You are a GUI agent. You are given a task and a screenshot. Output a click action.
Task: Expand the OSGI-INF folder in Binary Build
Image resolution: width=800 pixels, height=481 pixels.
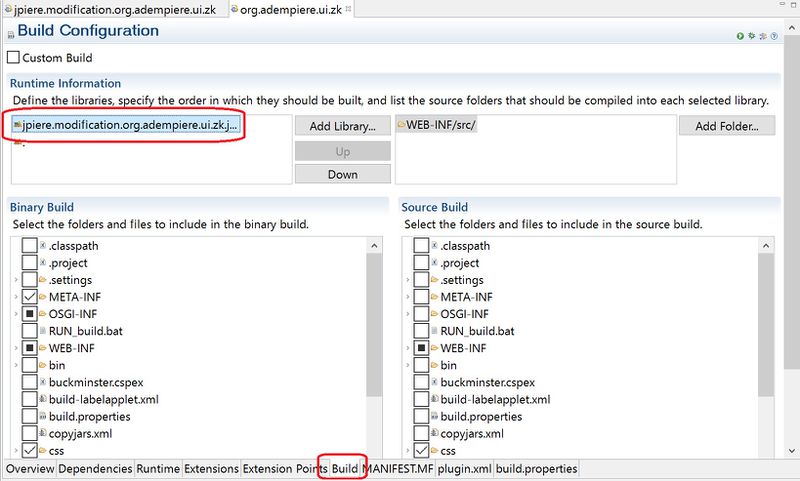[x=15, y=314]
